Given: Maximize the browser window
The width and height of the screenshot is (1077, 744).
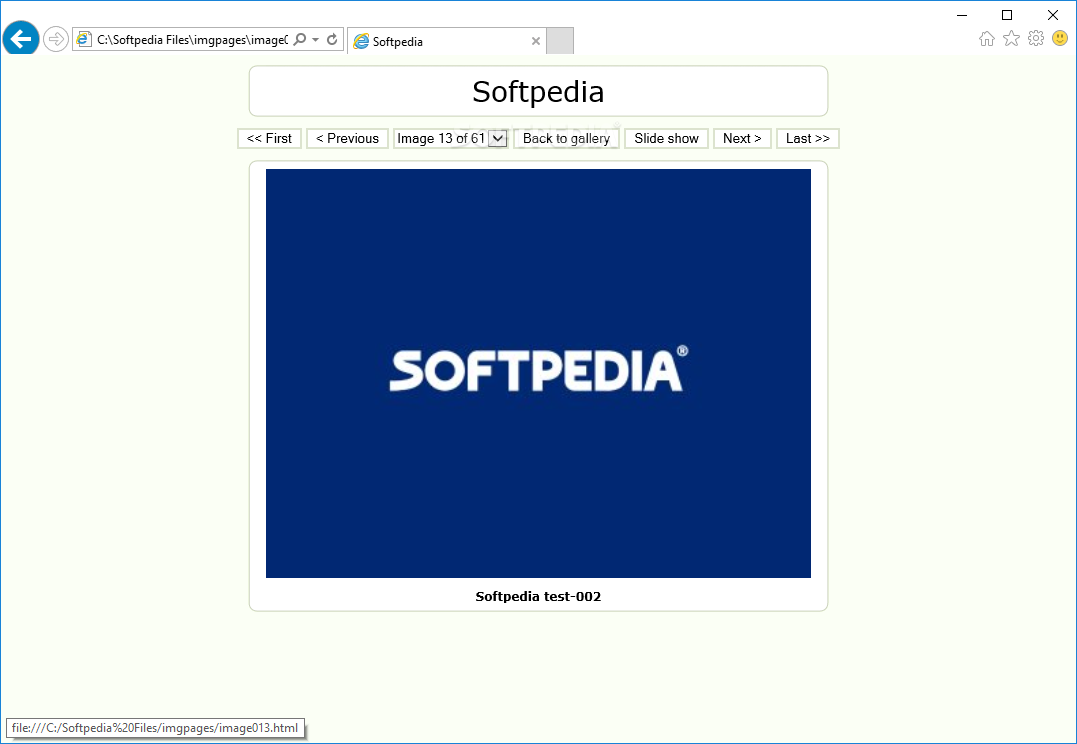Looking at the screenshot, I should click(1007, 14).
